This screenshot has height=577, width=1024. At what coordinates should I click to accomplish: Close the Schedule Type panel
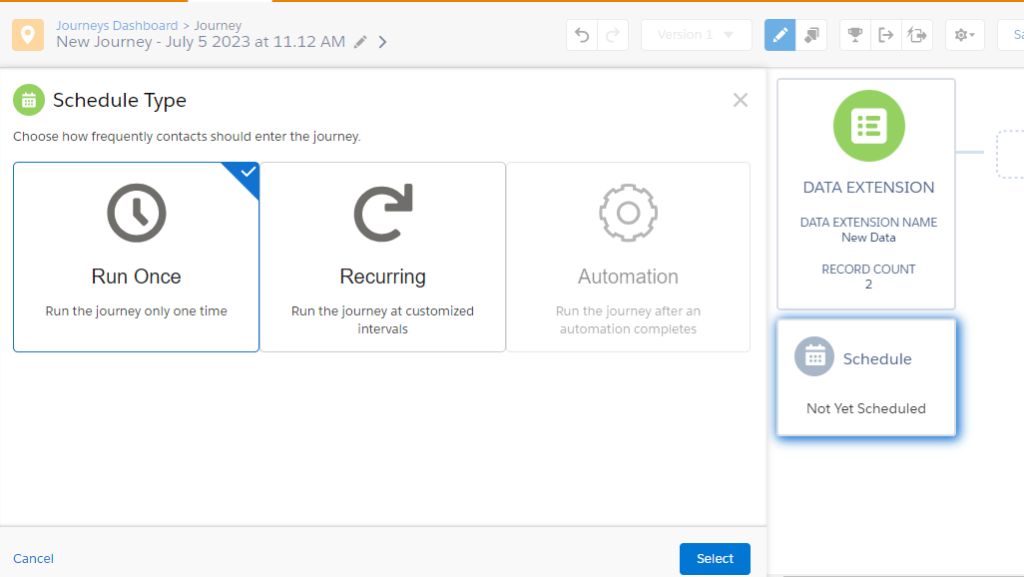pos(740,100)
